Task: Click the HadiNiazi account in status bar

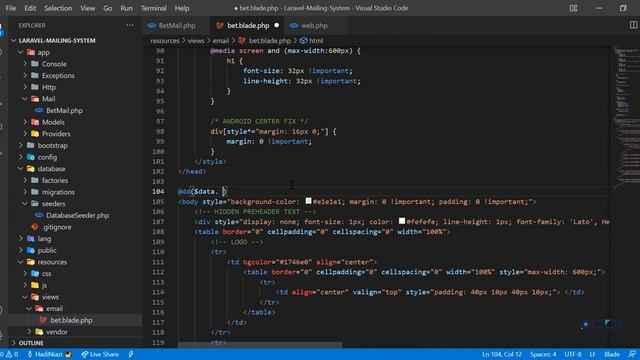Action: click(x=49, y=354)
